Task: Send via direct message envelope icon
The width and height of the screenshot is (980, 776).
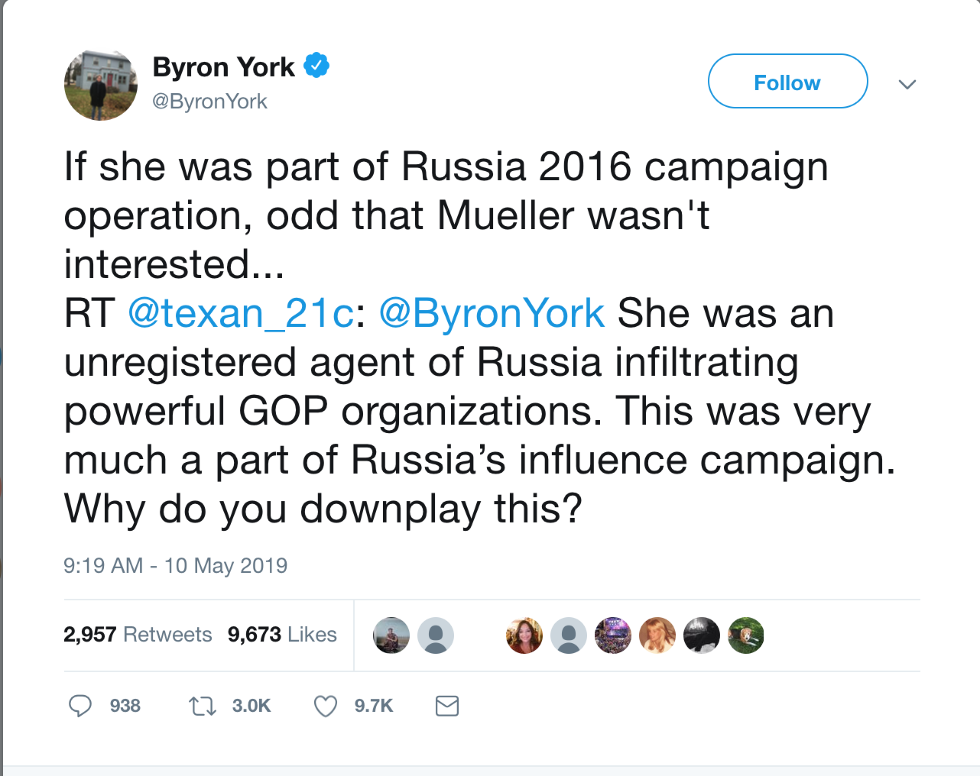Action: (x=447, y=706)
